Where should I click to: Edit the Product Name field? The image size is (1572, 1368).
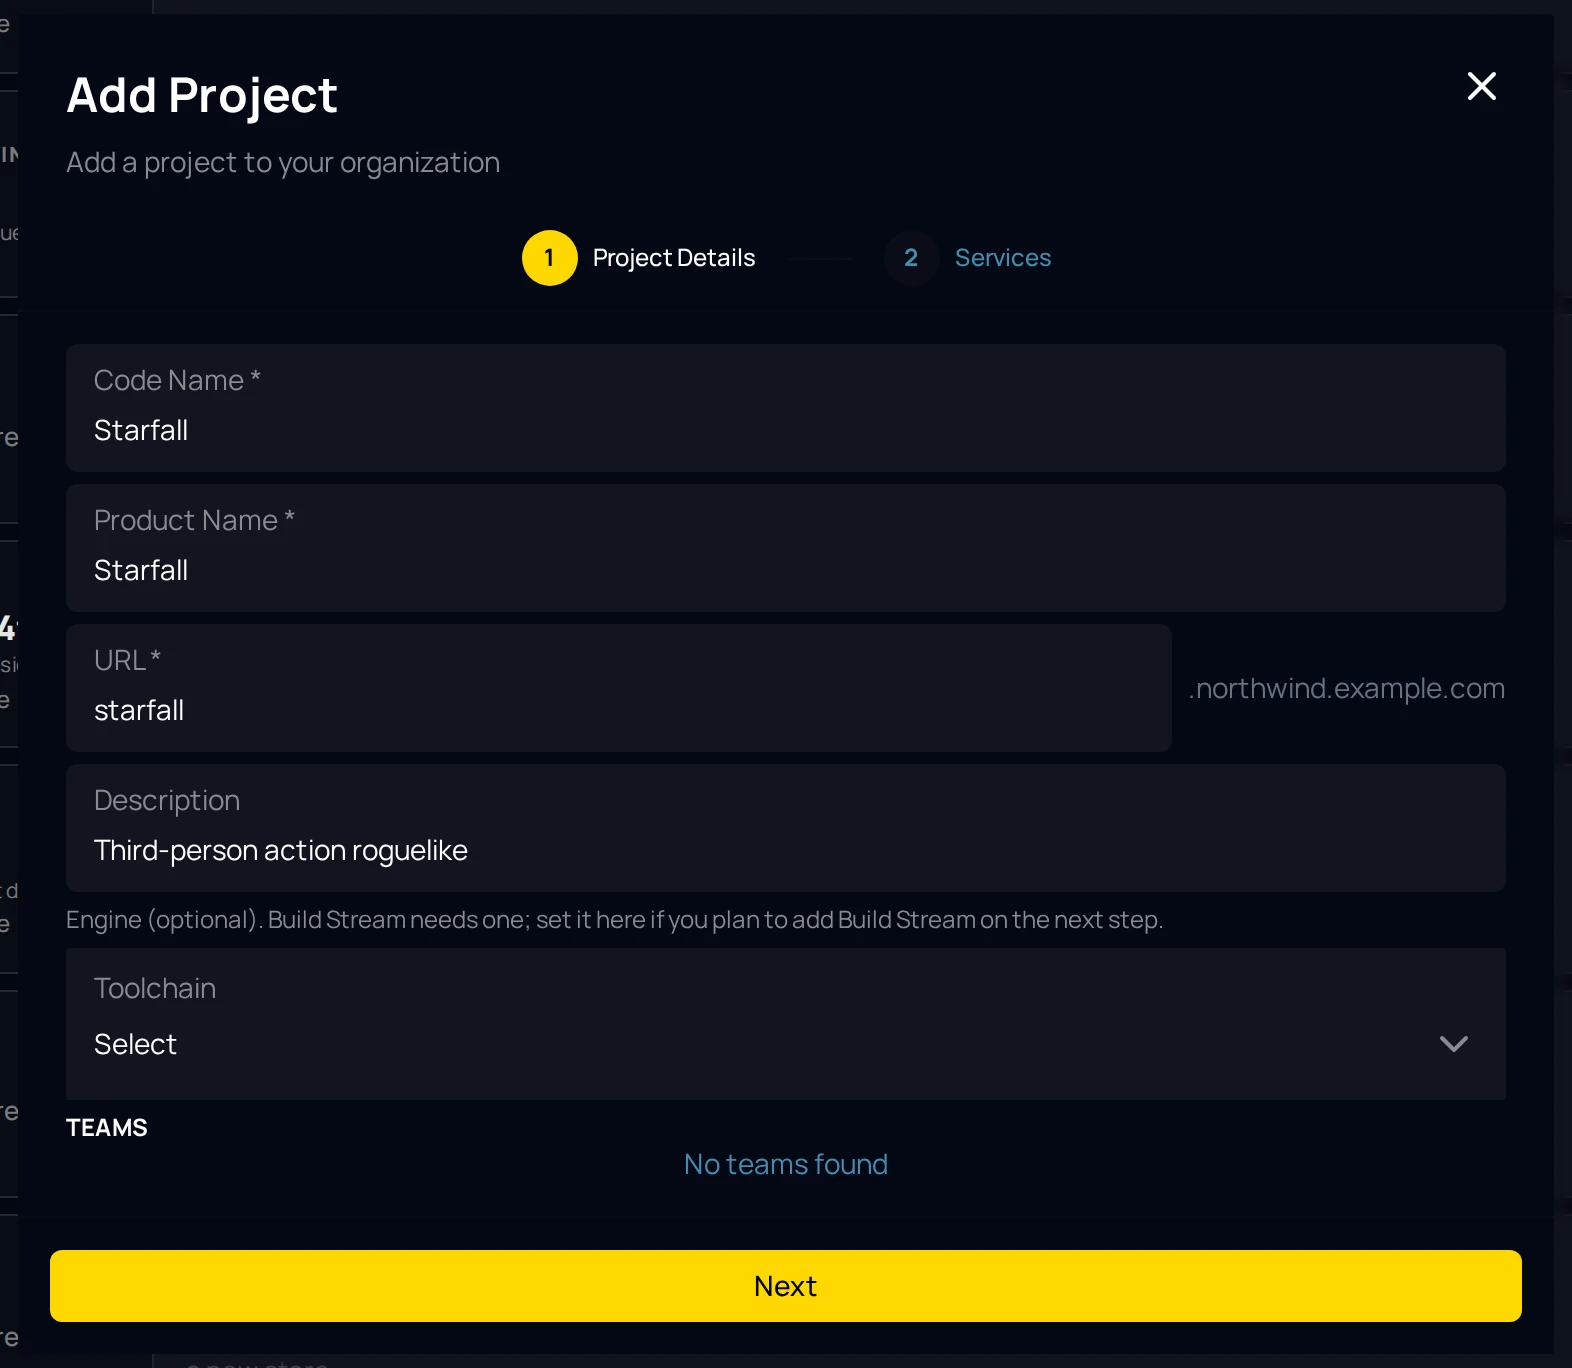point(786,548)
